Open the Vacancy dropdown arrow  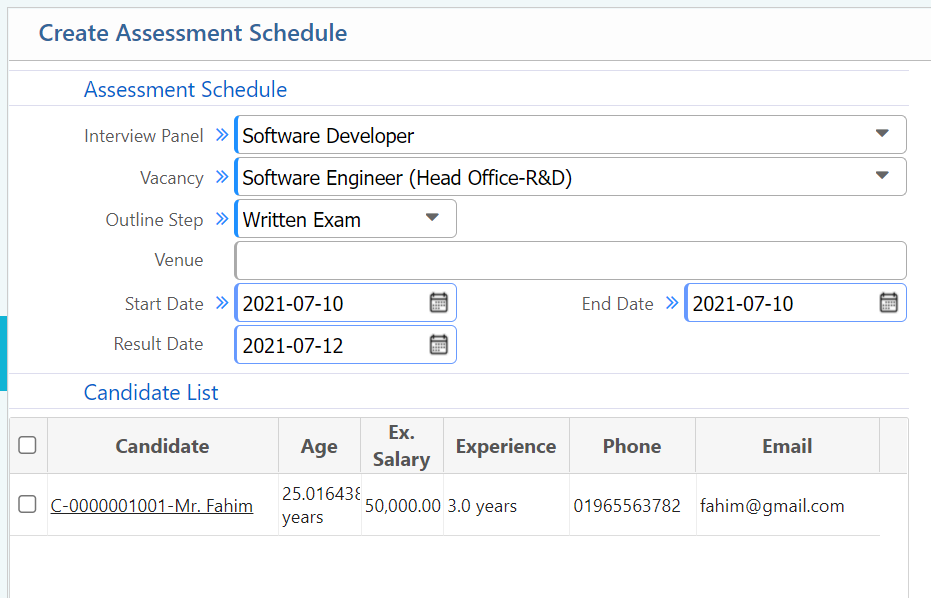point(881,177)
